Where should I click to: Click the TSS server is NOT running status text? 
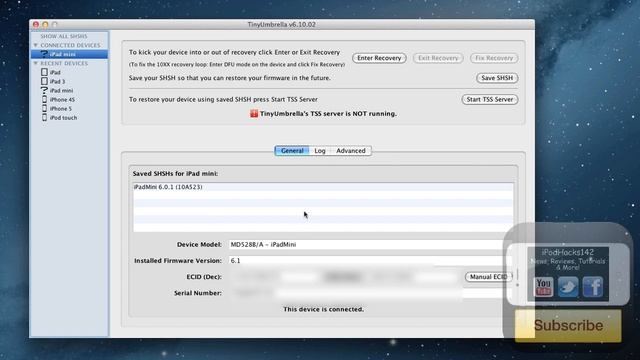click(x=328, y=113)
